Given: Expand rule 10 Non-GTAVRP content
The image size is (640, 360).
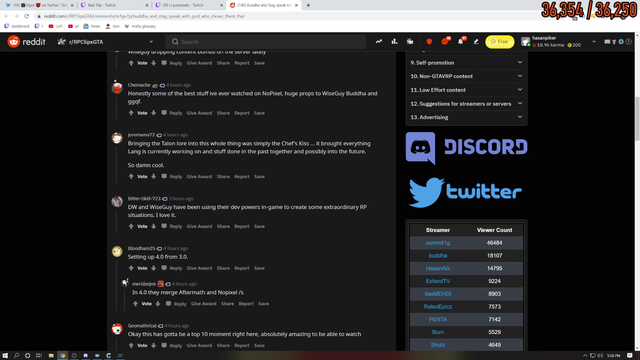Looking at the screenshot, I should 466,76.
